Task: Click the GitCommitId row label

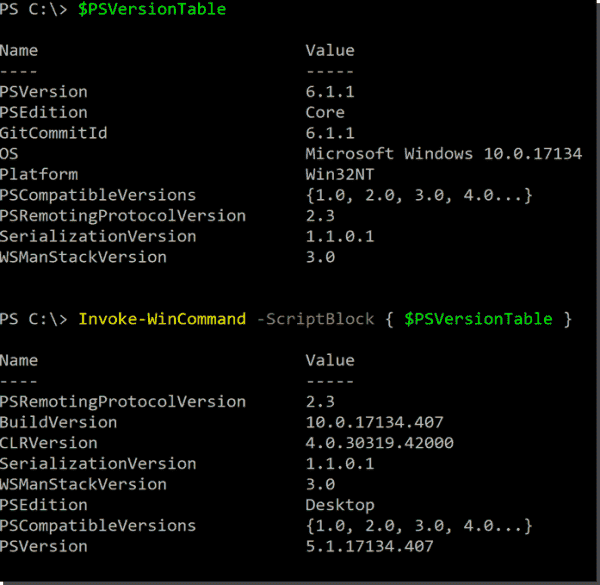Action: (x=54, y=133)
